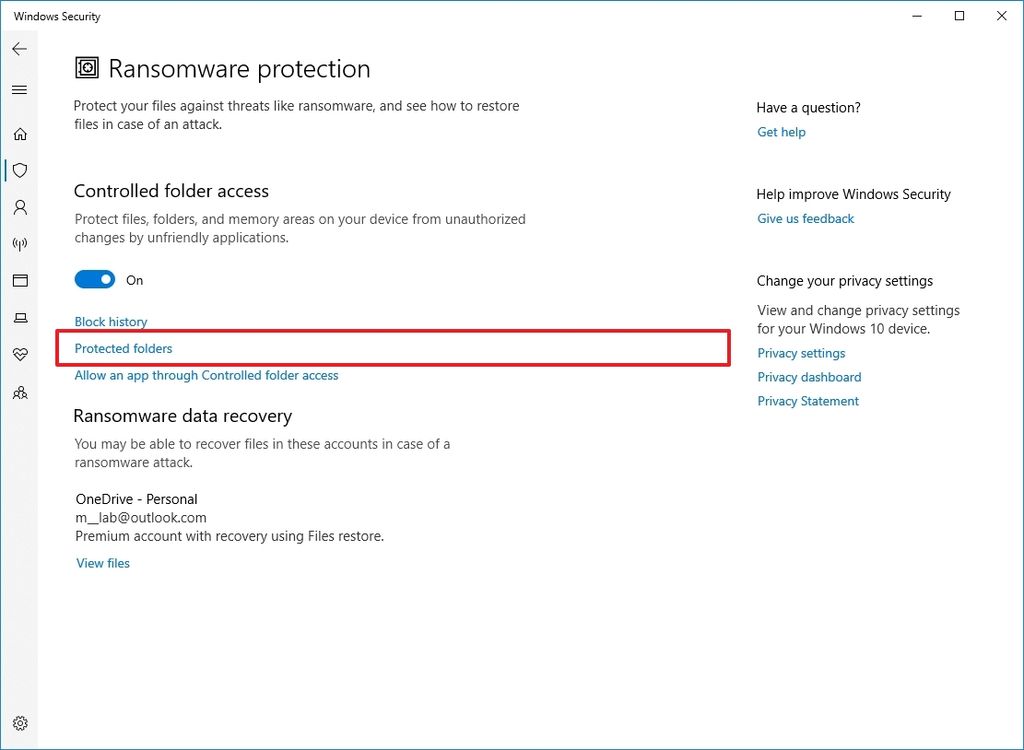Open Allow an app through Controlled folder access
This screenshot has width=1024, height=750.
205,375
